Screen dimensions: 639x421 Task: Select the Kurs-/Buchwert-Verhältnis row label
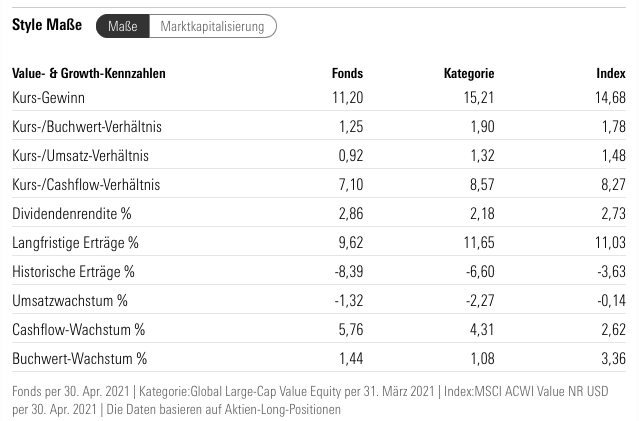87,127
